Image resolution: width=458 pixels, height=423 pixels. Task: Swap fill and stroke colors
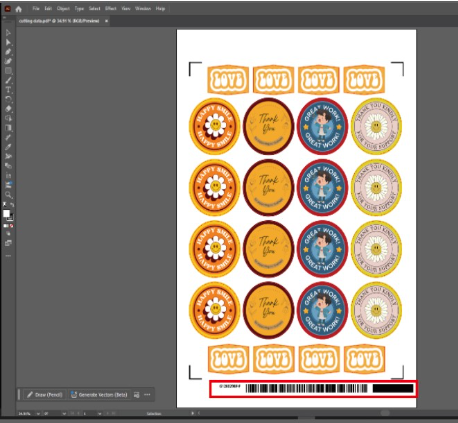12,204
